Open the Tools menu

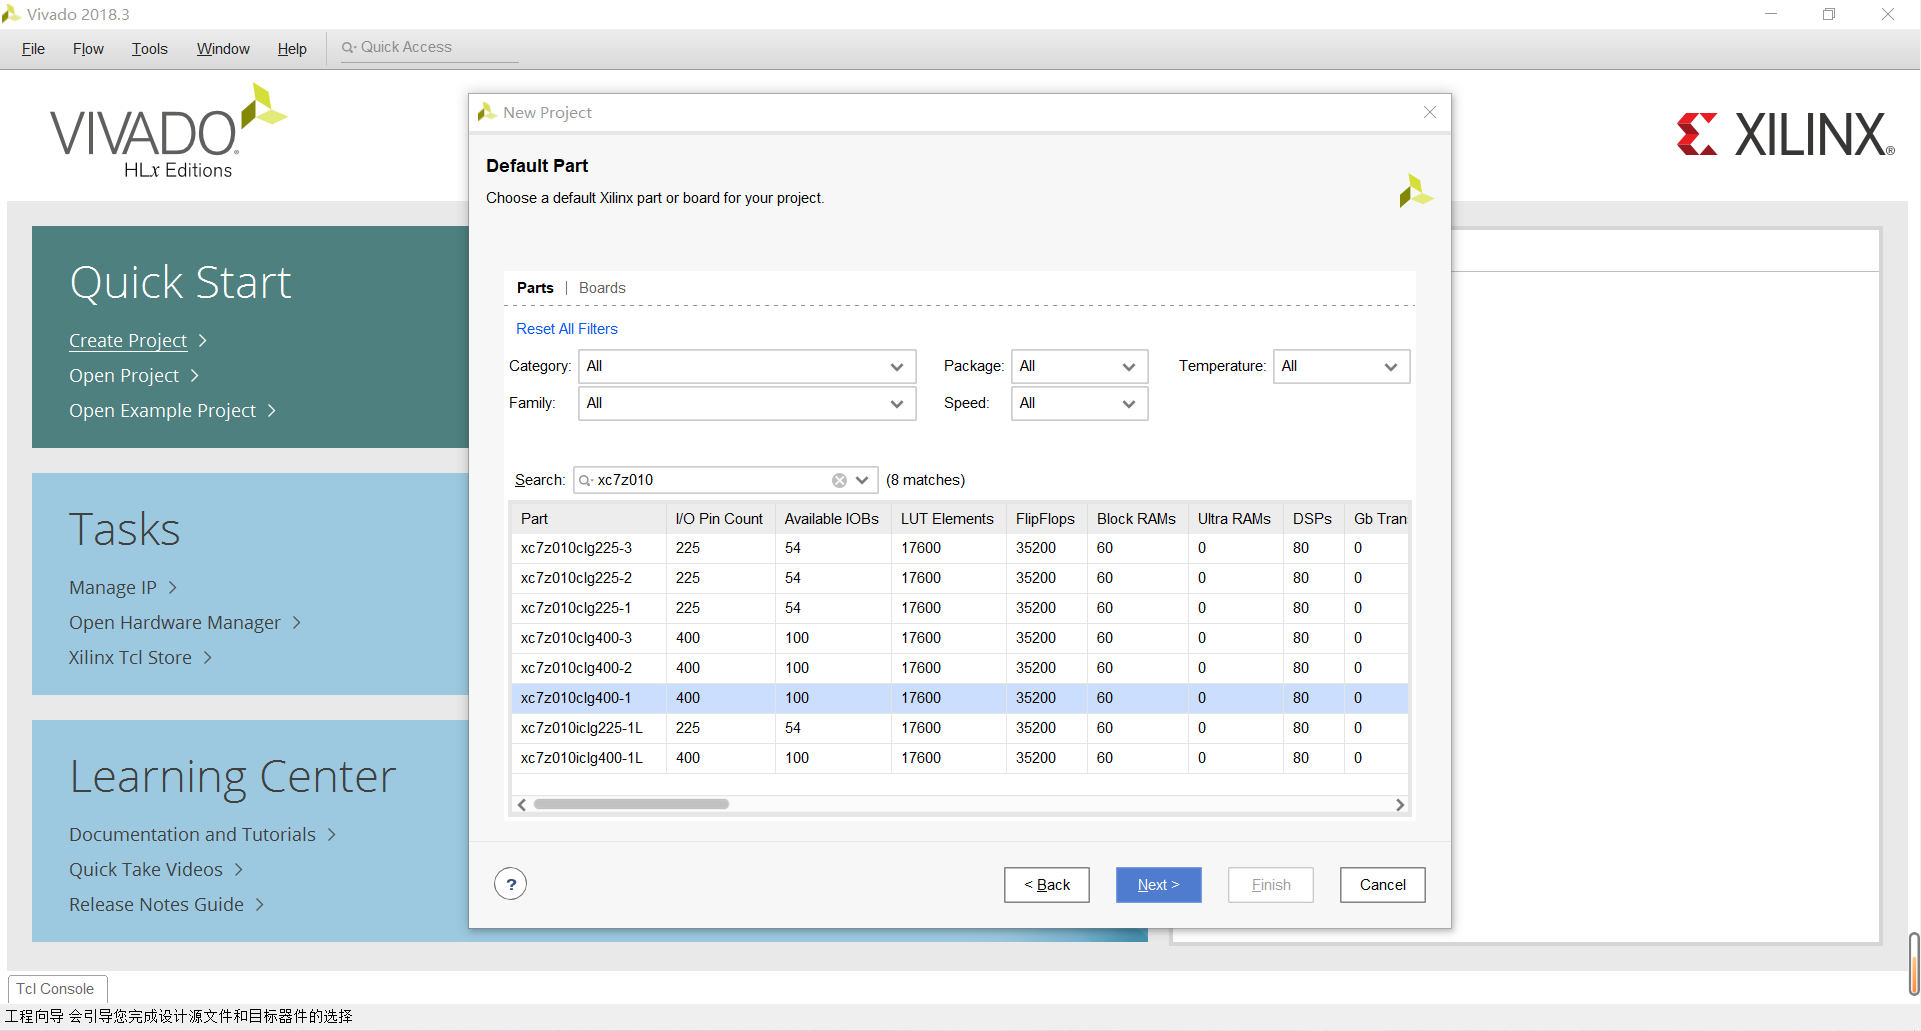tap(150, 49)
